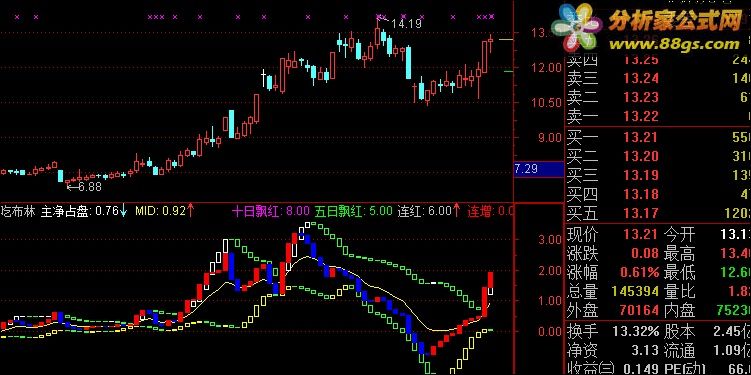The width and height of the screenshot is (751, 375).
Task: Click the 量比 volume ratio label
Action: point(679,291)
